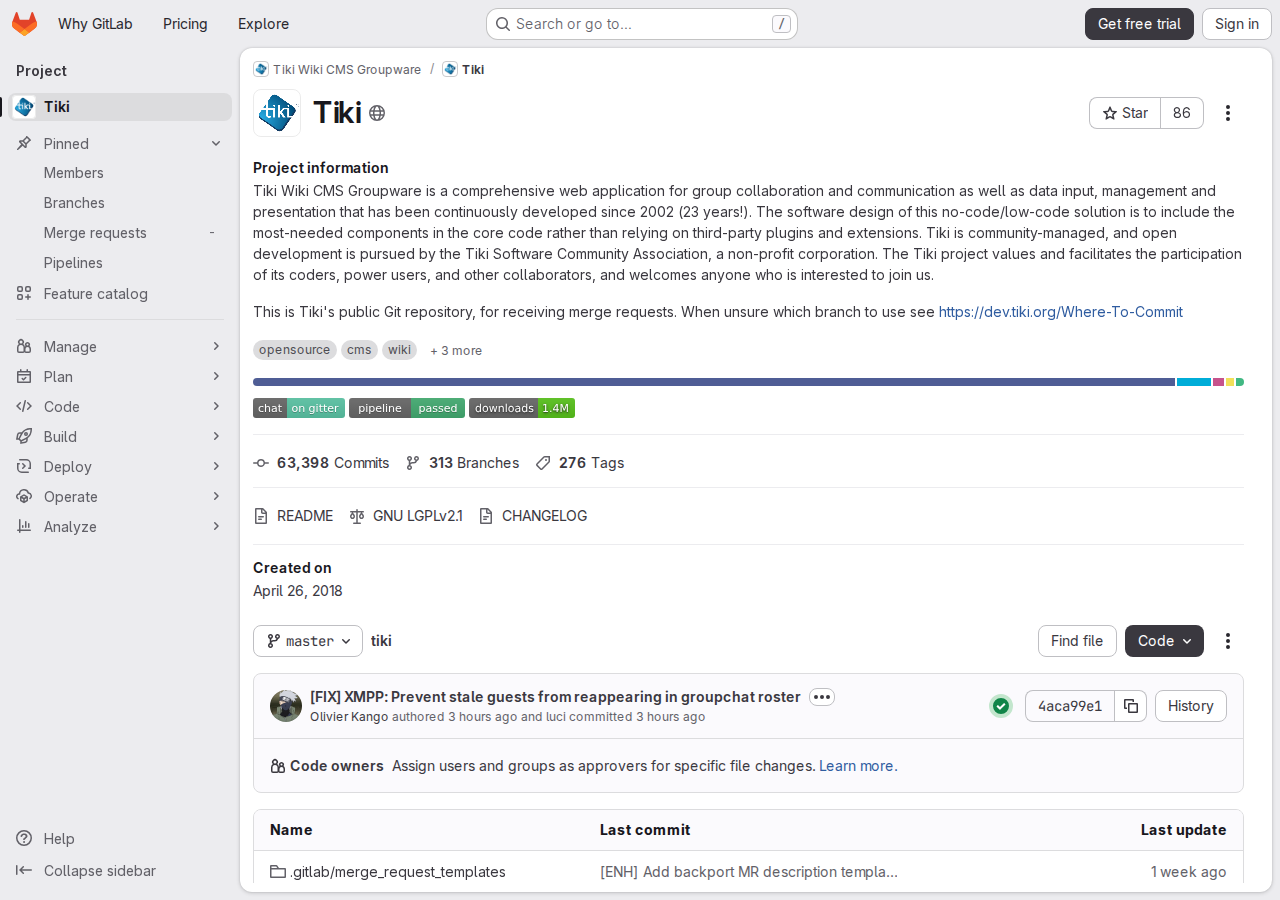View commit History
This screenshot has height=900, width=1280.
pos(1190,706)
